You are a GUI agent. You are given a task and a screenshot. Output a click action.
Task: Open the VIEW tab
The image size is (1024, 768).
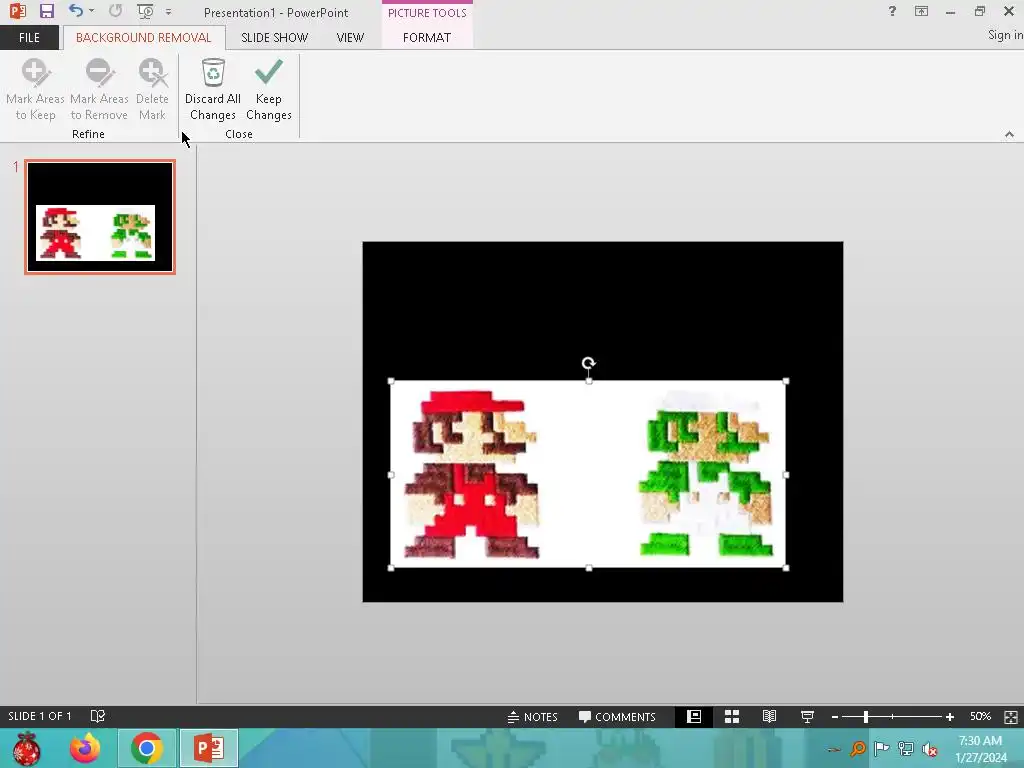click(x=350, y=38)
